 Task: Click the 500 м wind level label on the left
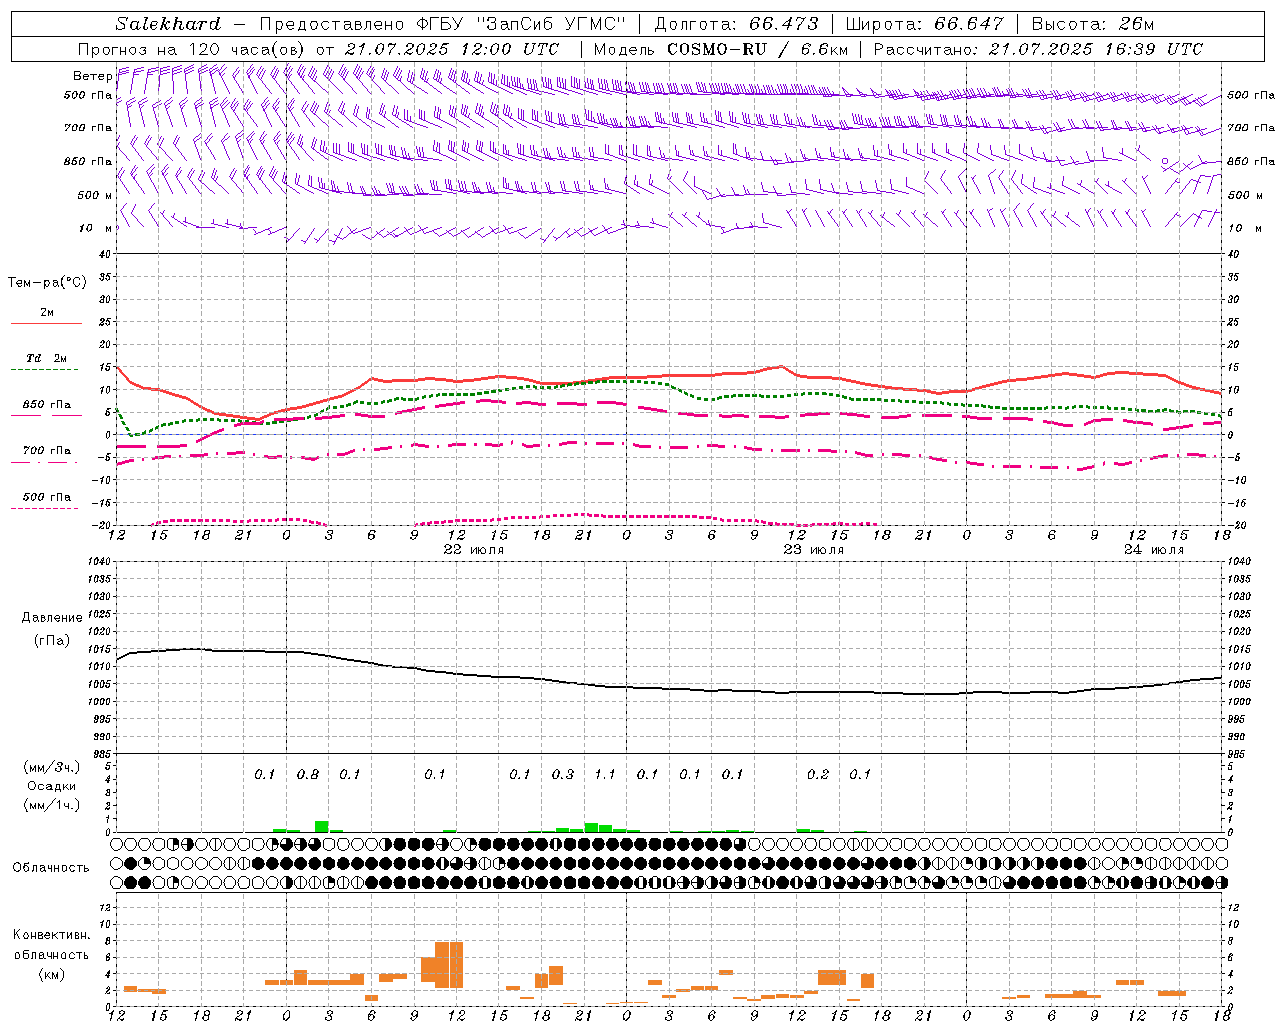point(95,195)
